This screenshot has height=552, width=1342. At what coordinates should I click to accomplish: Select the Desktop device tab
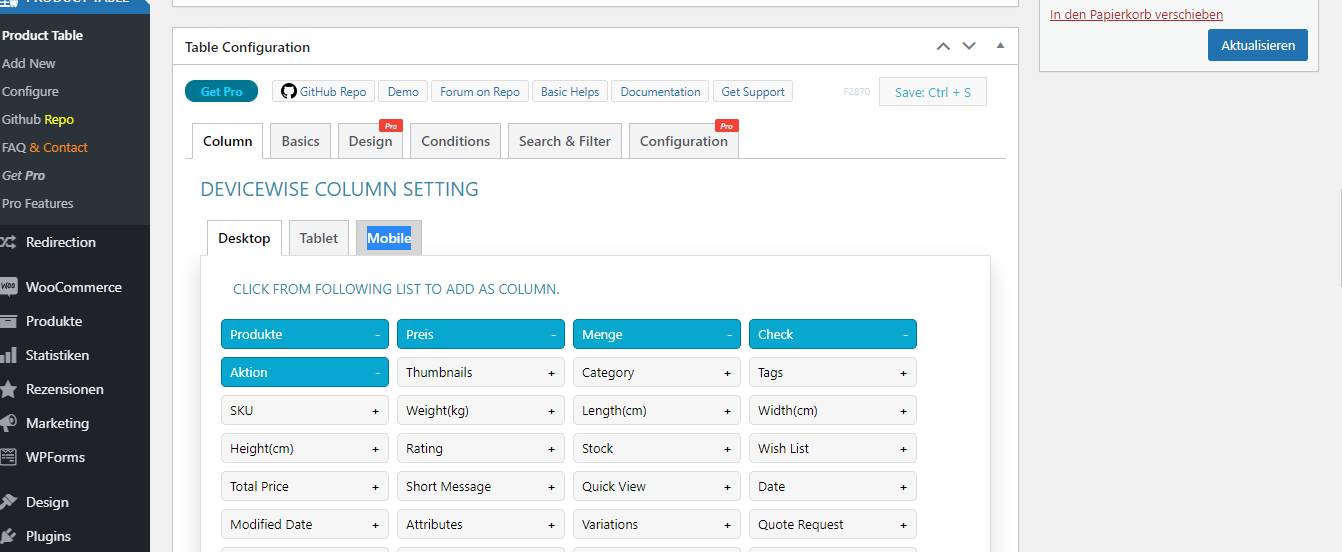point(244,238)
